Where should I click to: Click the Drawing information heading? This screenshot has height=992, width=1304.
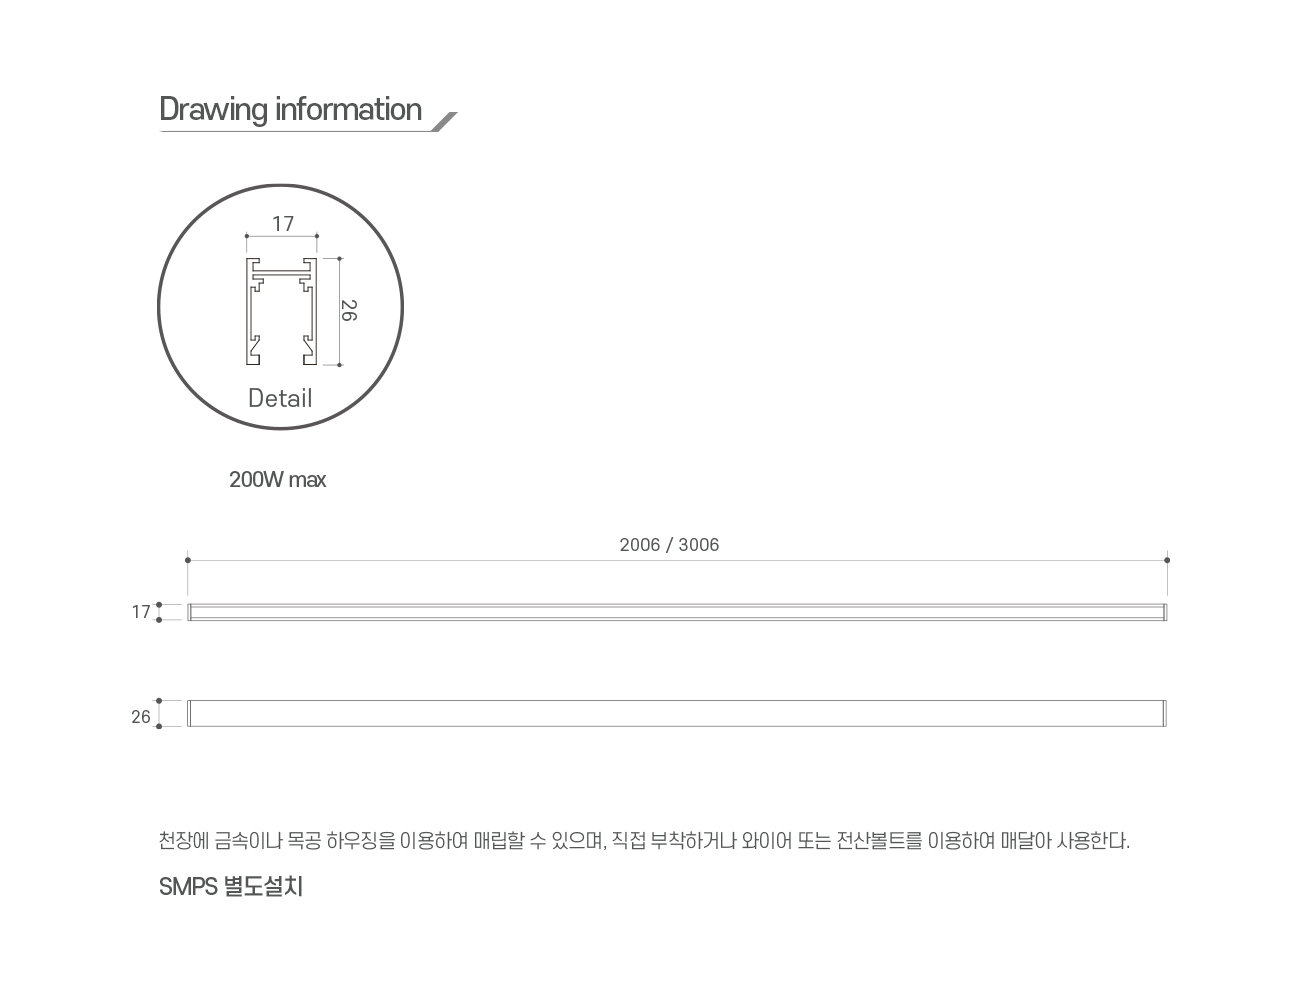[290, 109]
